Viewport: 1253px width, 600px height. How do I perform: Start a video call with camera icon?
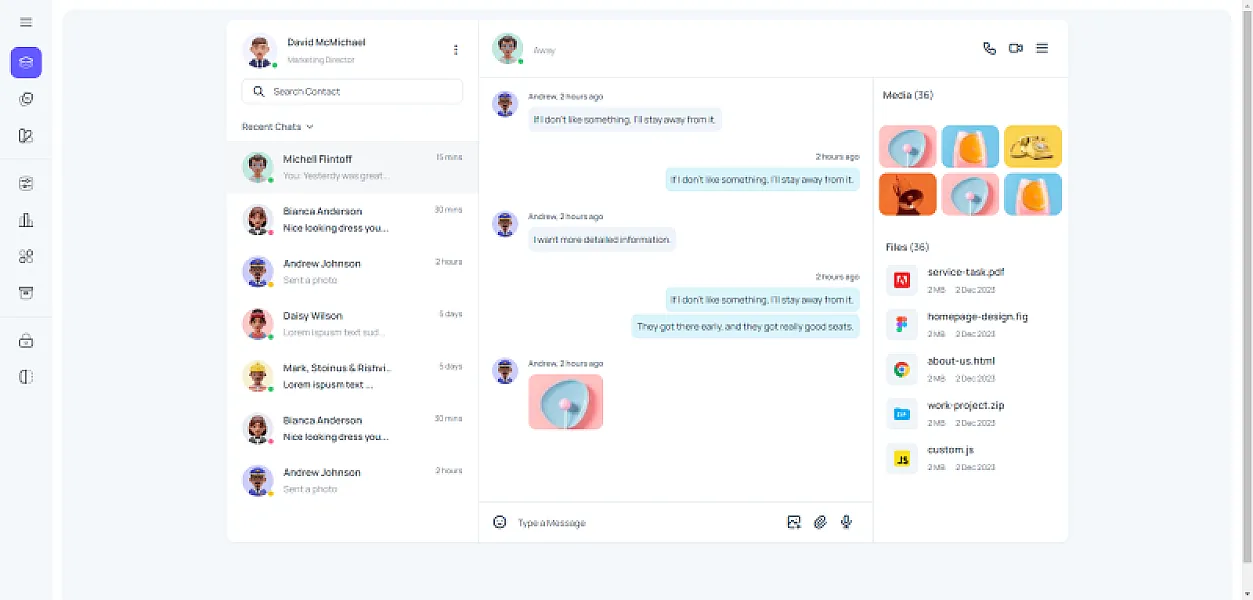pos(1015,48)
